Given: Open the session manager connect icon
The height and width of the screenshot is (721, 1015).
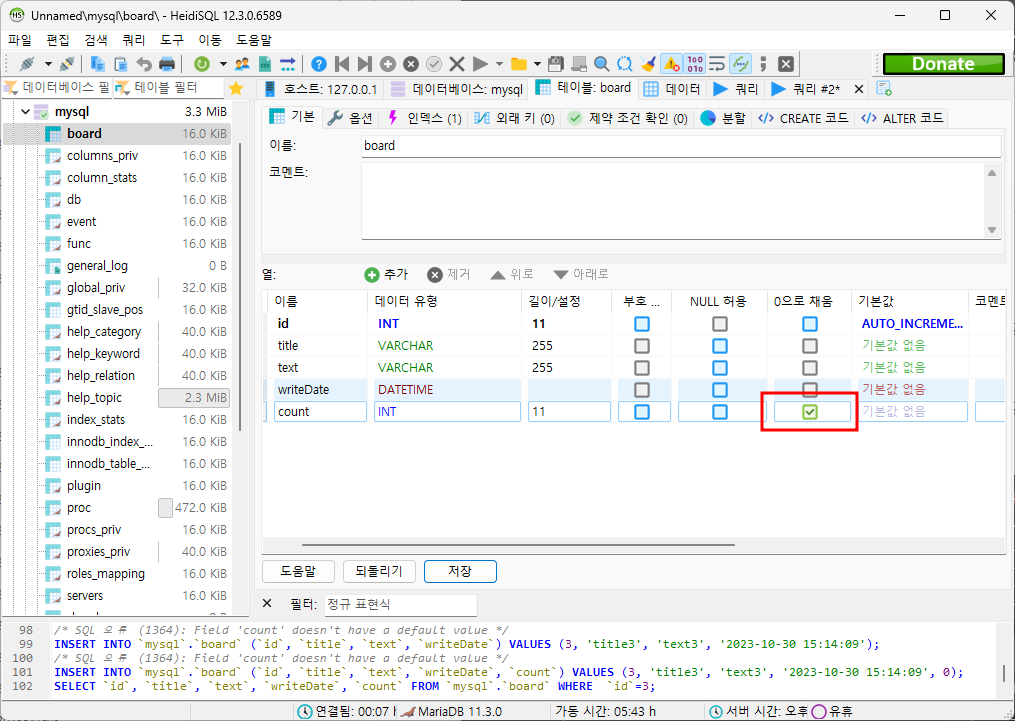Looking at the screenshot, I should [x=27, y=64].
